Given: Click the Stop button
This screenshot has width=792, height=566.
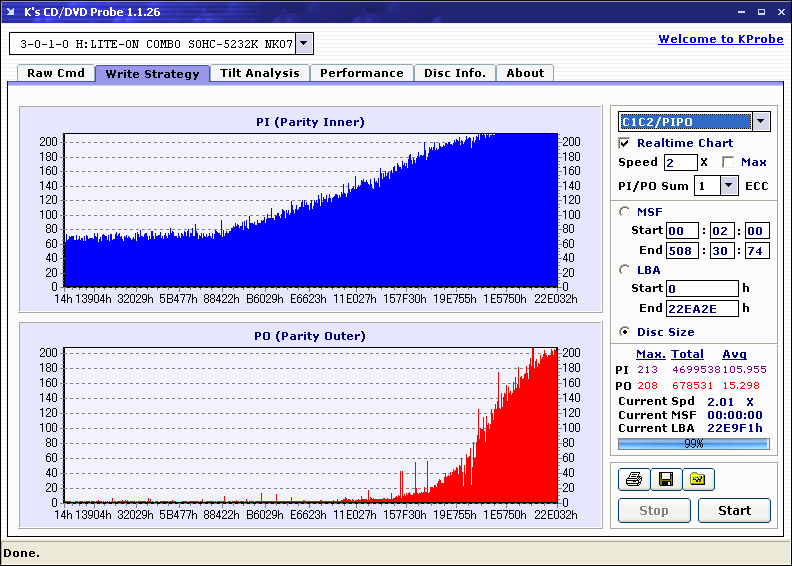Looking at the screenshot, I should coord(654,510).
